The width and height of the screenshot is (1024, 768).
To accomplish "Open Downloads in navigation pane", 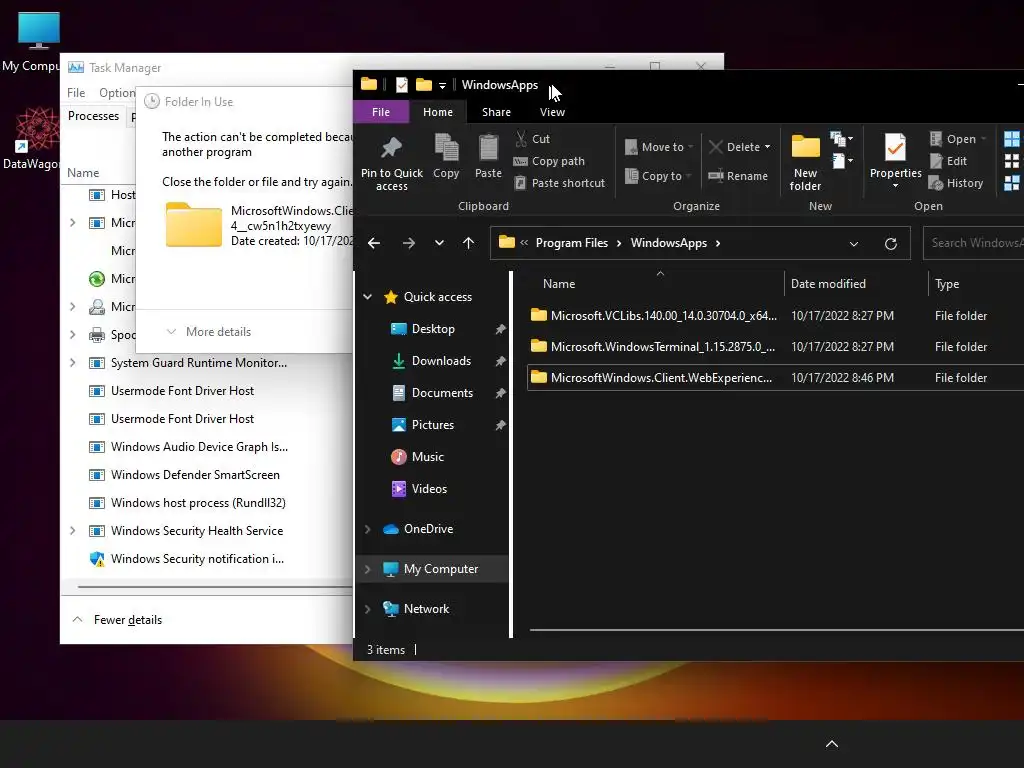I will point(441,361).
